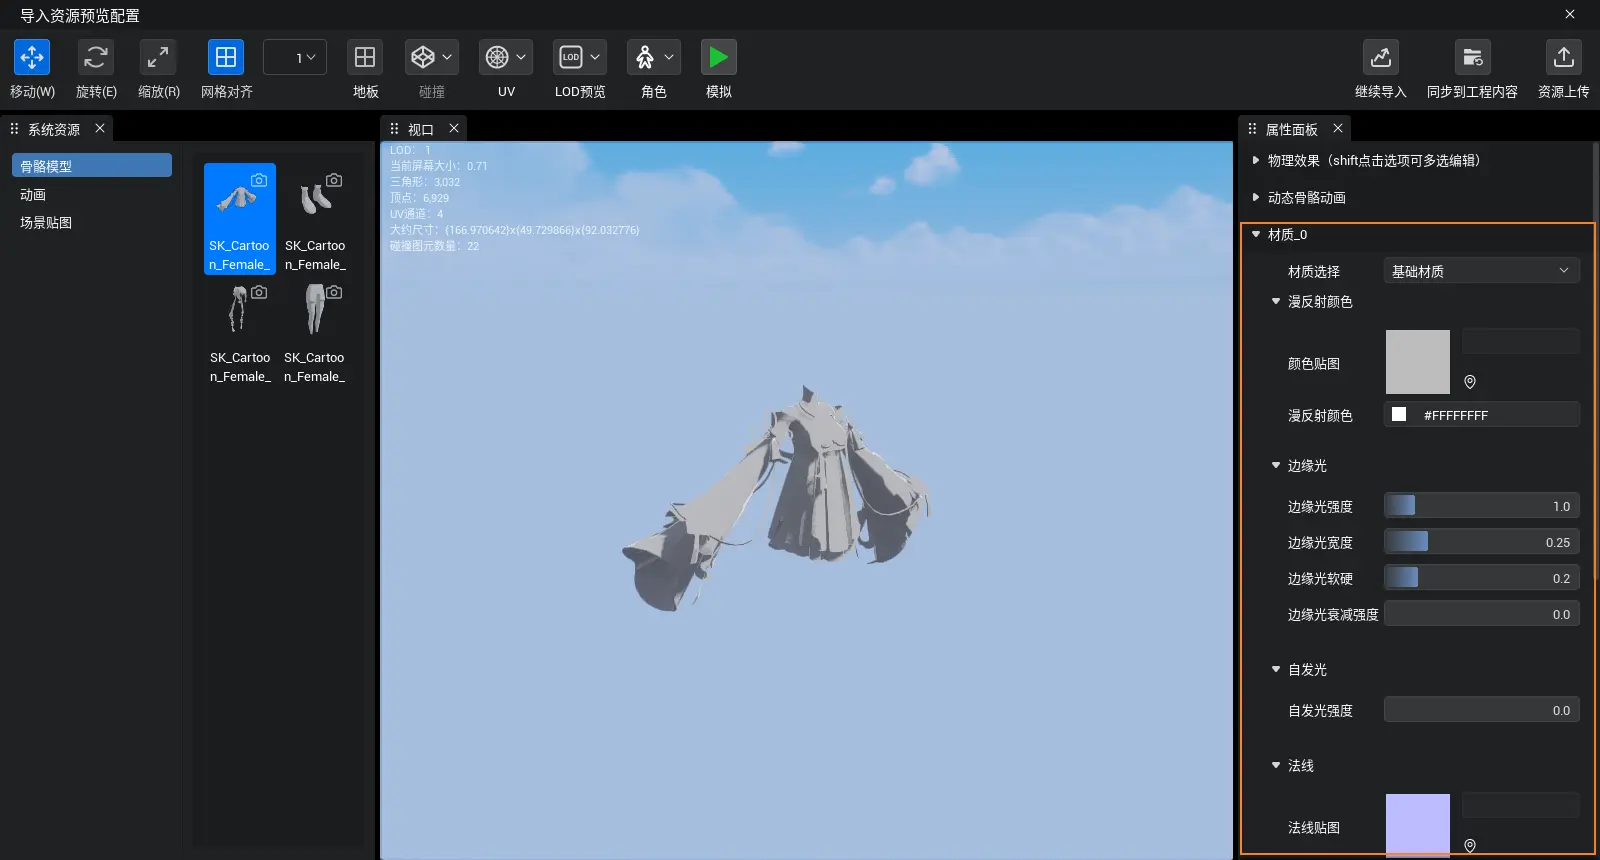Click camera icon on jacket model thumbnail
This screenshot has height=860, width=1600.
[259, 180]
